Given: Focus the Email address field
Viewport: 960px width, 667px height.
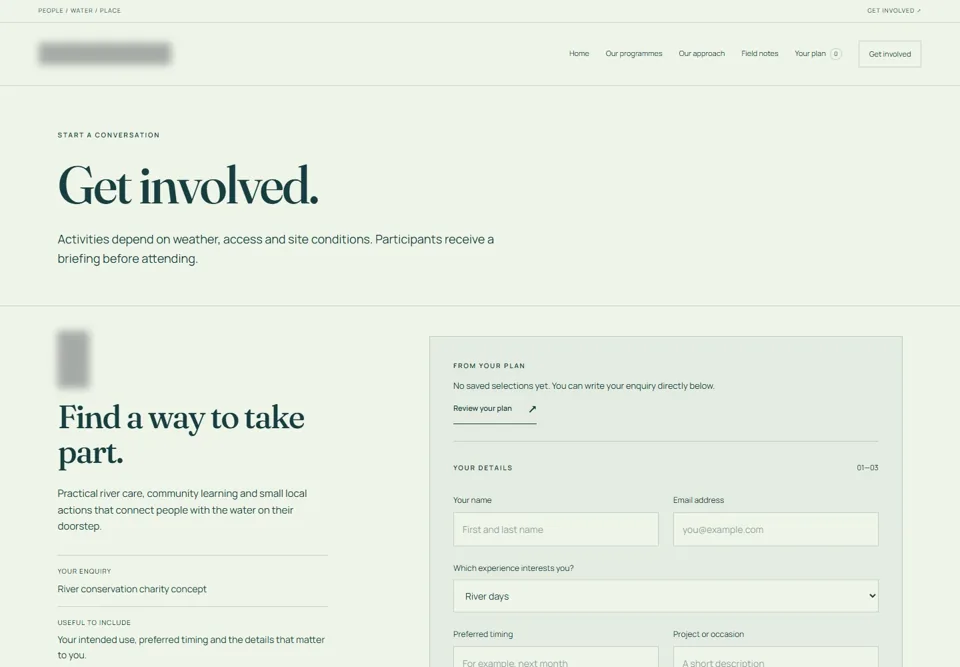Looking at the screenshot, I should point(775,529).
